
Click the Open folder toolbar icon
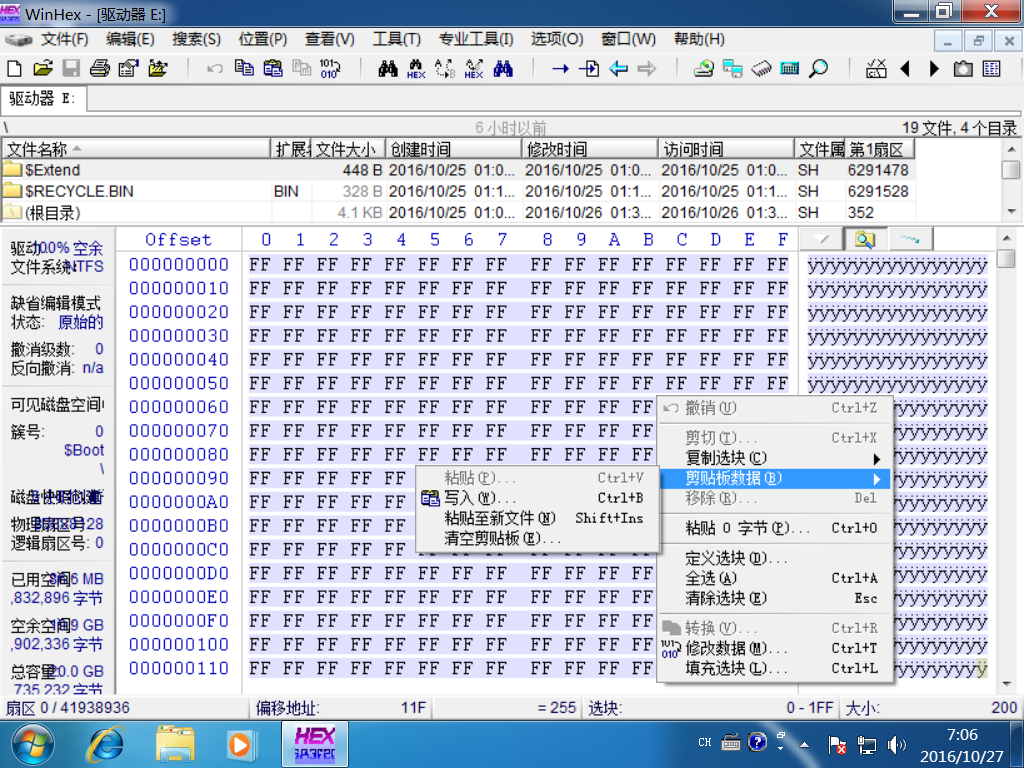pyautogui.click(x=157, y=68)
